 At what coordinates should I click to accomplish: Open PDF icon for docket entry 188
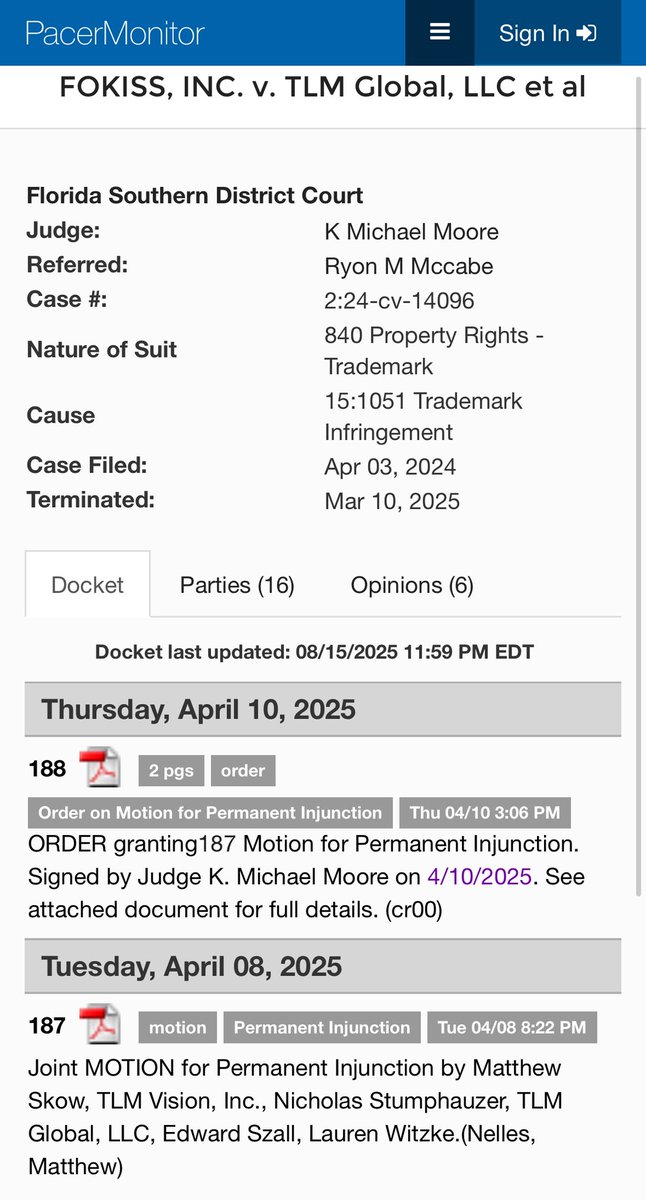(100, 768)
